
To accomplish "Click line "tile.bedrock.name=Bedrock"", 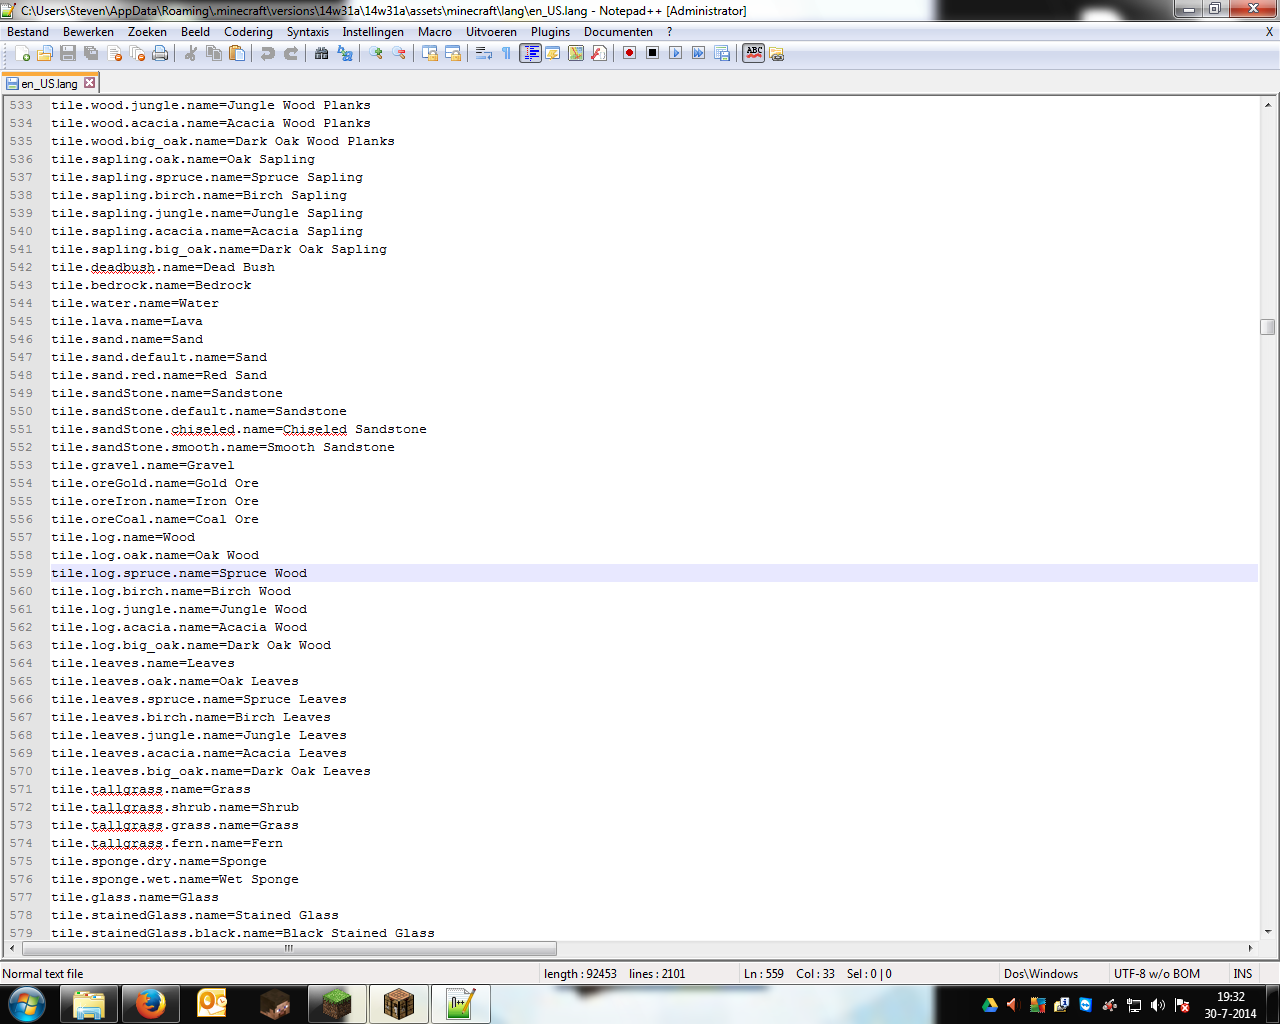I will tap(151, 285).
